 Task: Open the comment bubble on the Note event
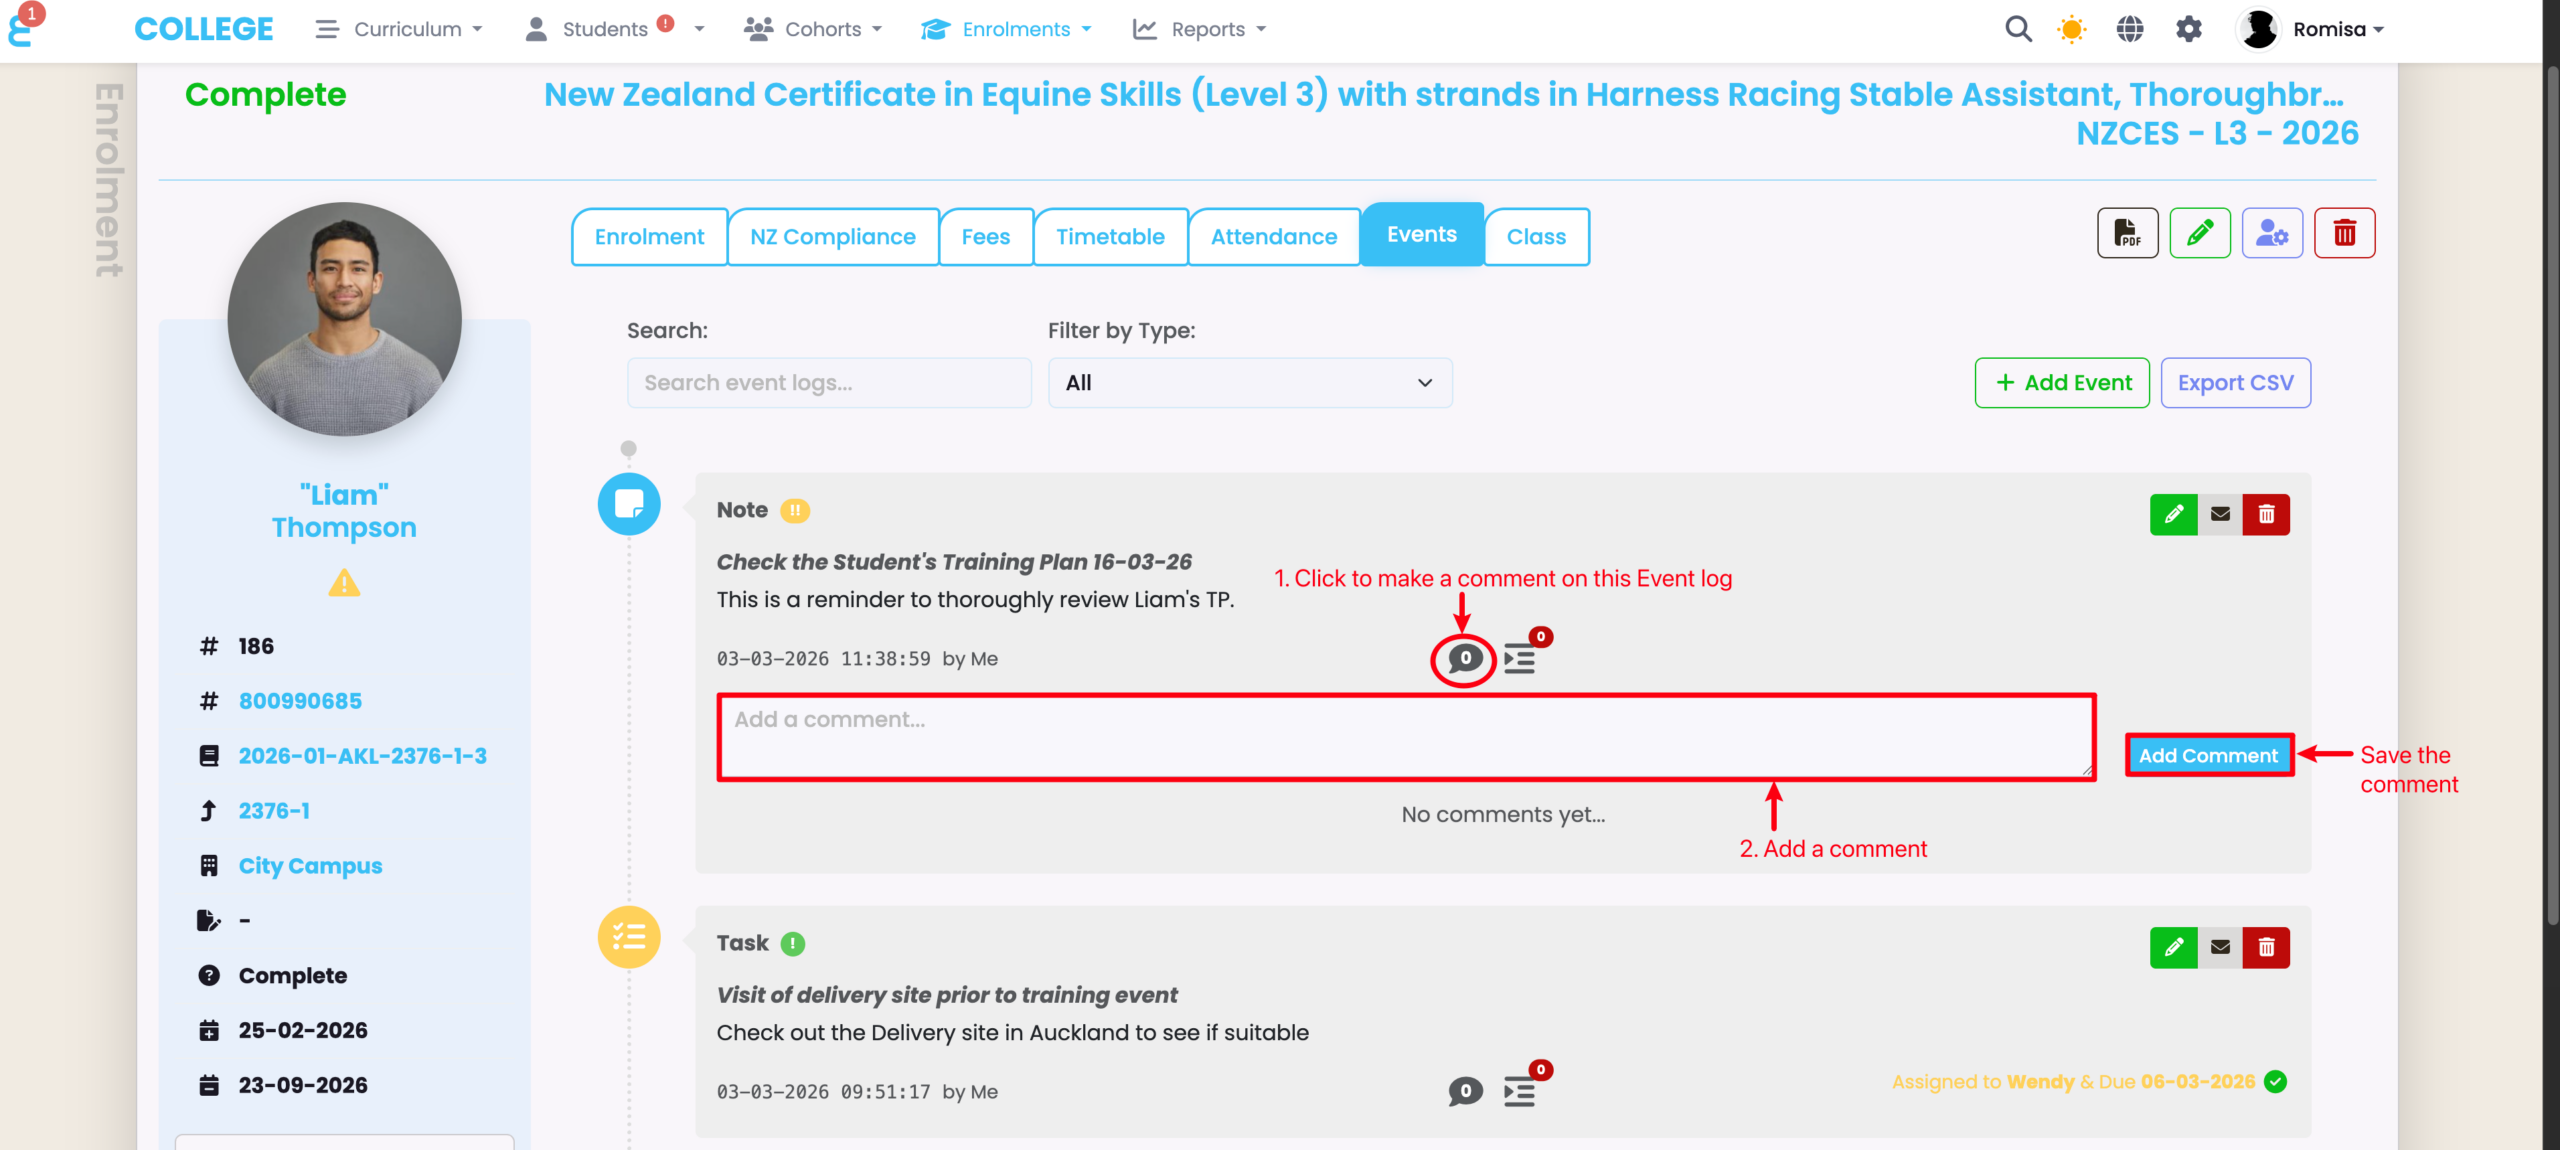coord(1464,659)
